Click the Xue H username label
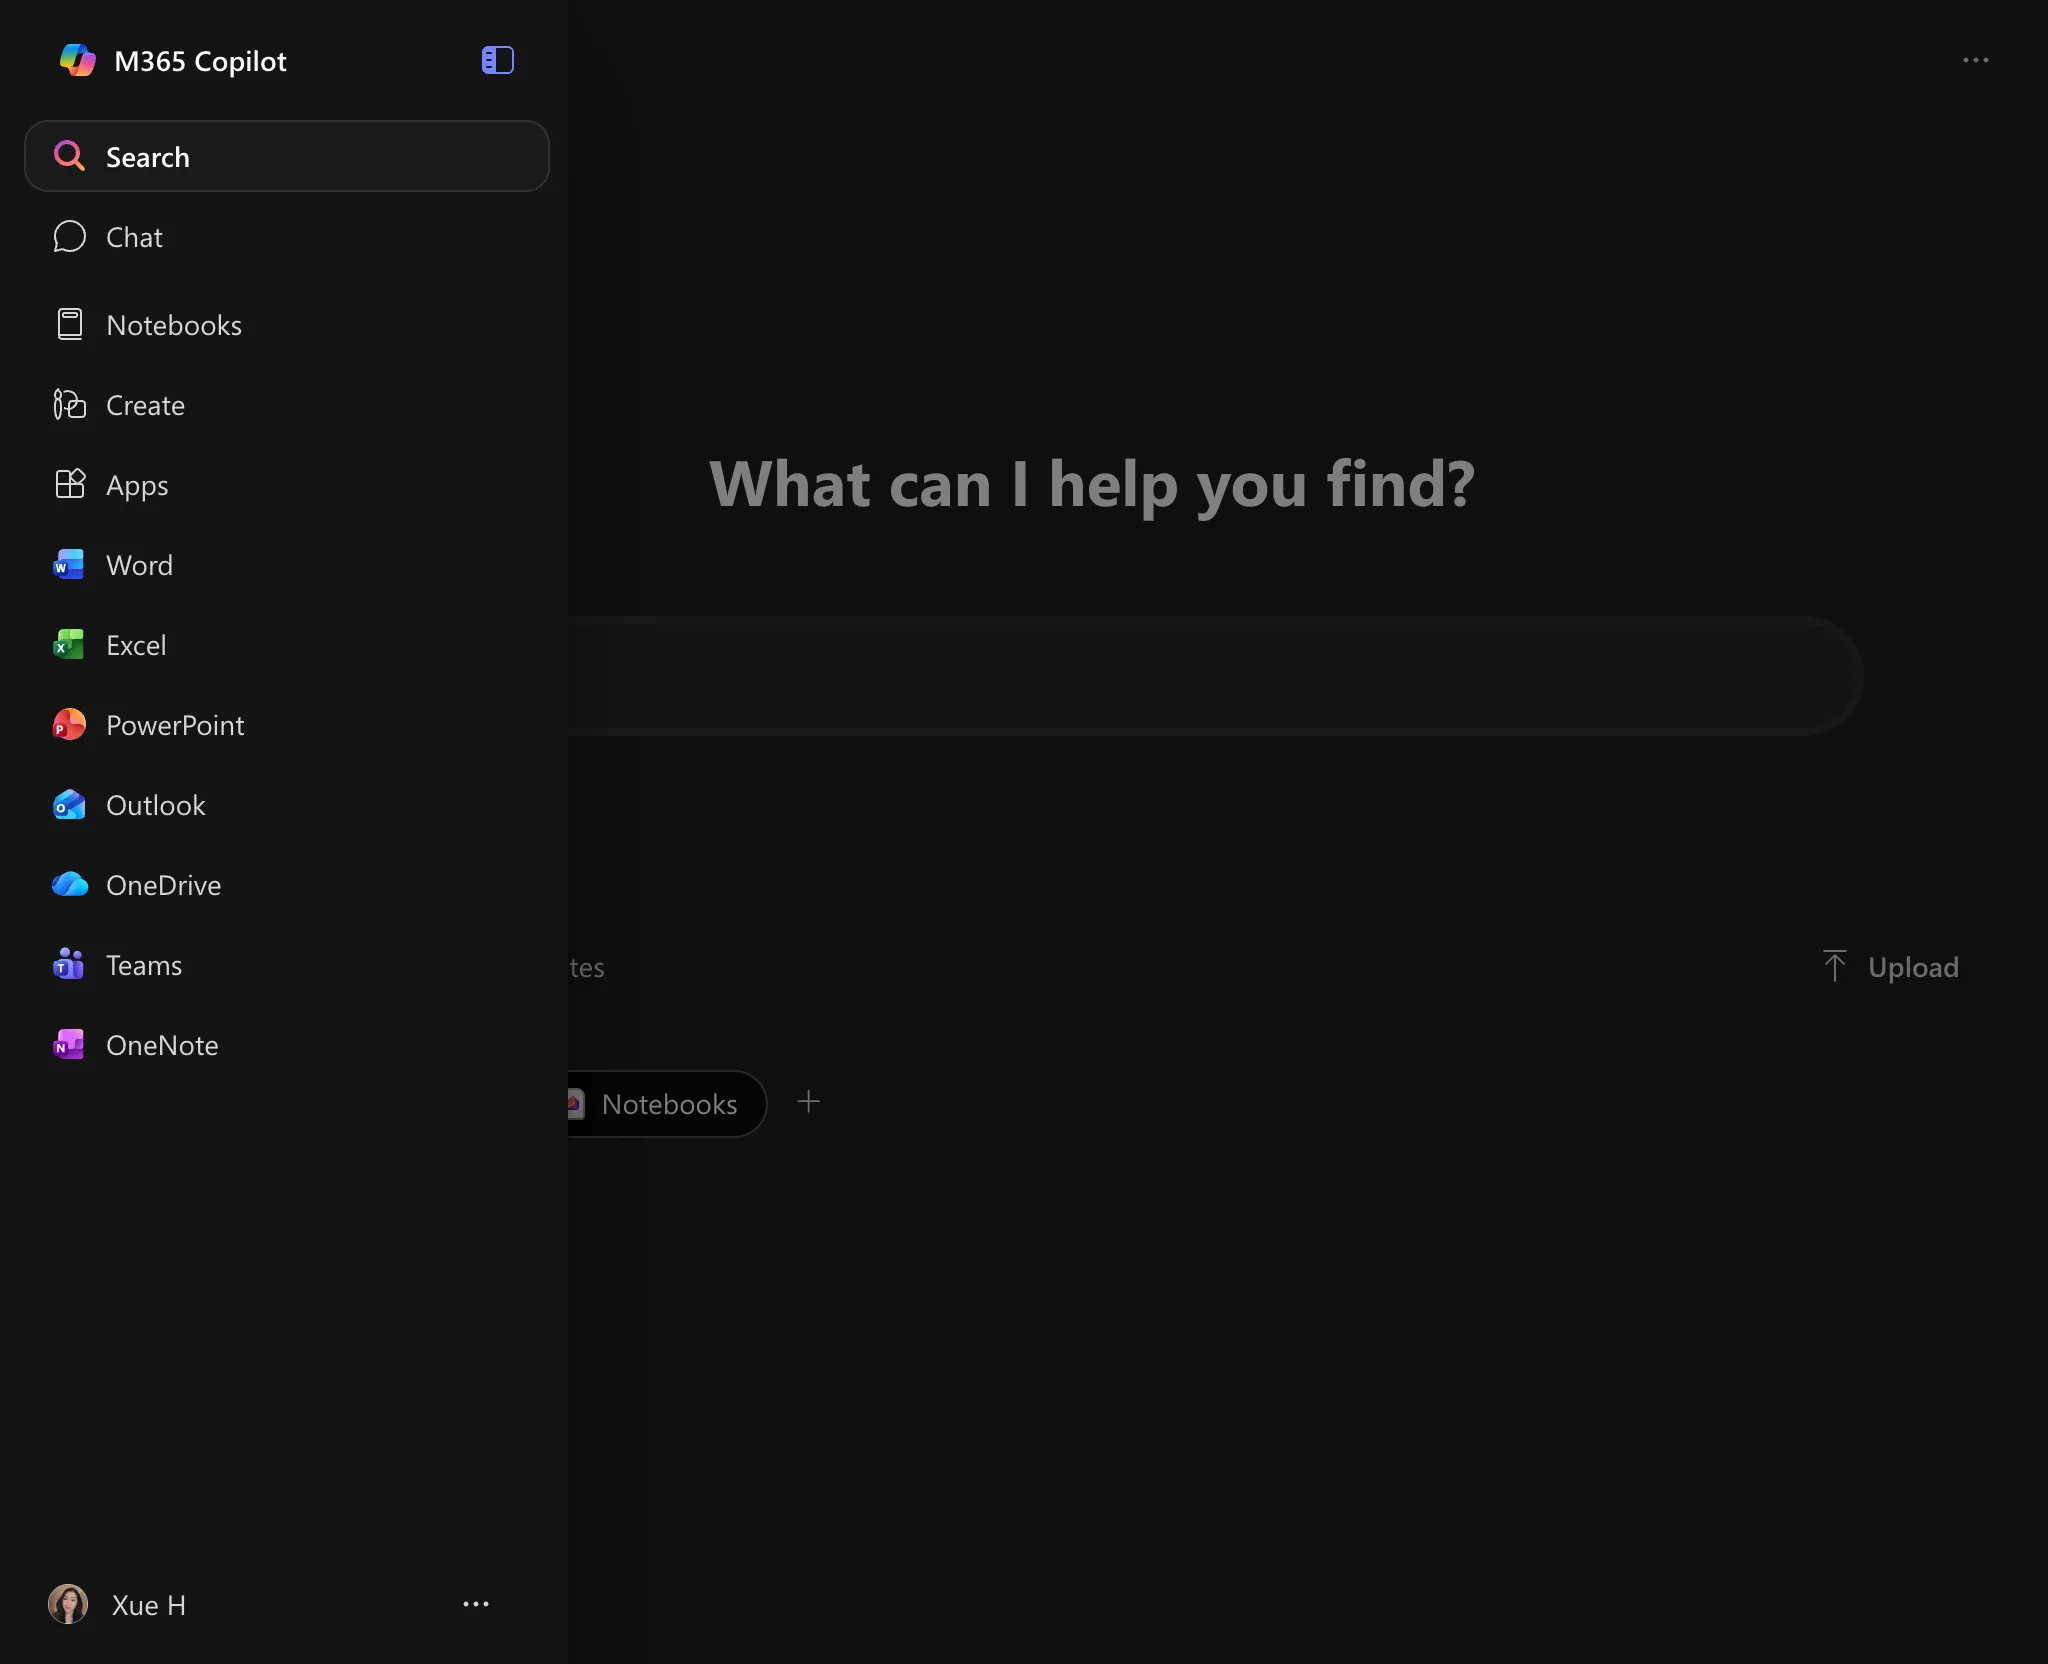 [x=149, y=1605]
